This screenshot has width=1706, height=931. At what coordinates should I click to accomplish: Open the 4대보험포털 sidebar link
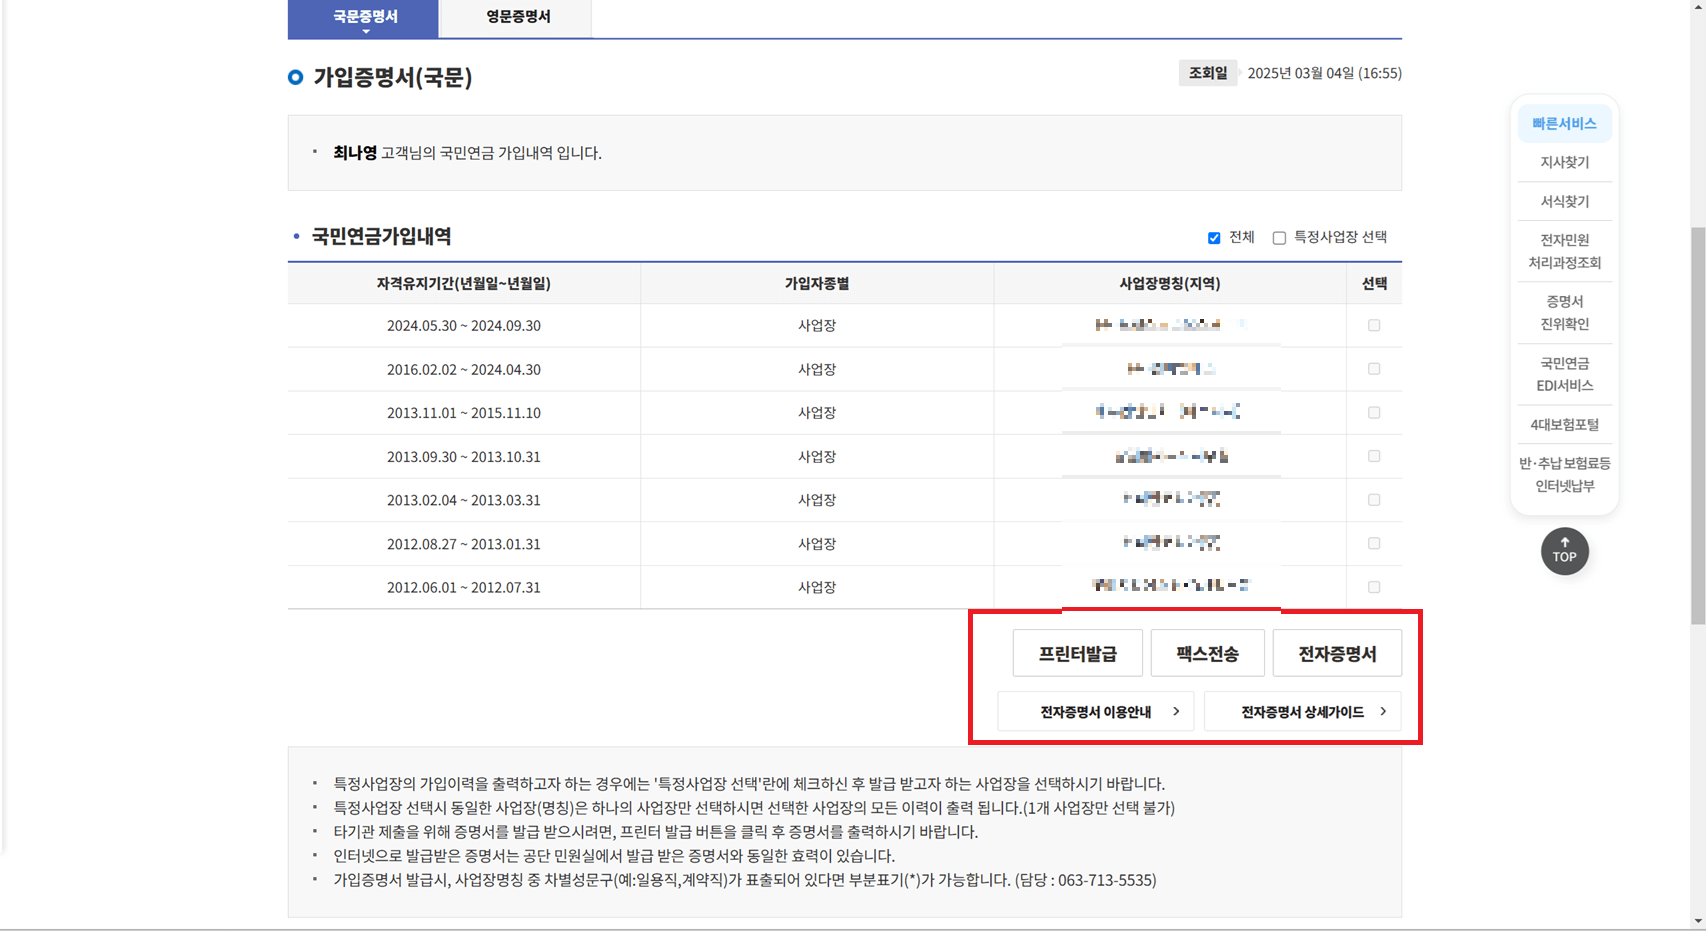tap(1564, 424)
